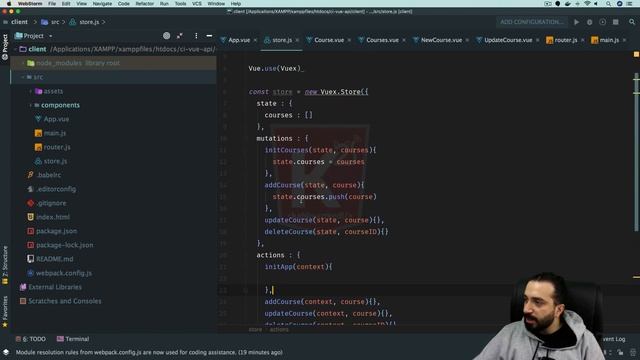
Task: Click the Locate/Scroll from Source icon
Action: tap(167, 36)
